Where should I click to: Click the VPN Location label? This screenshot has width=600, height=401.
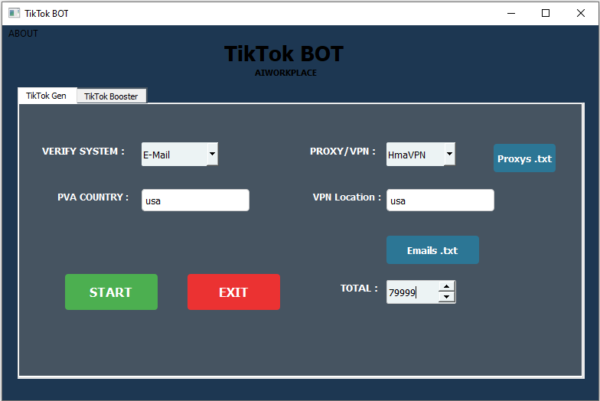click(347, 197)
